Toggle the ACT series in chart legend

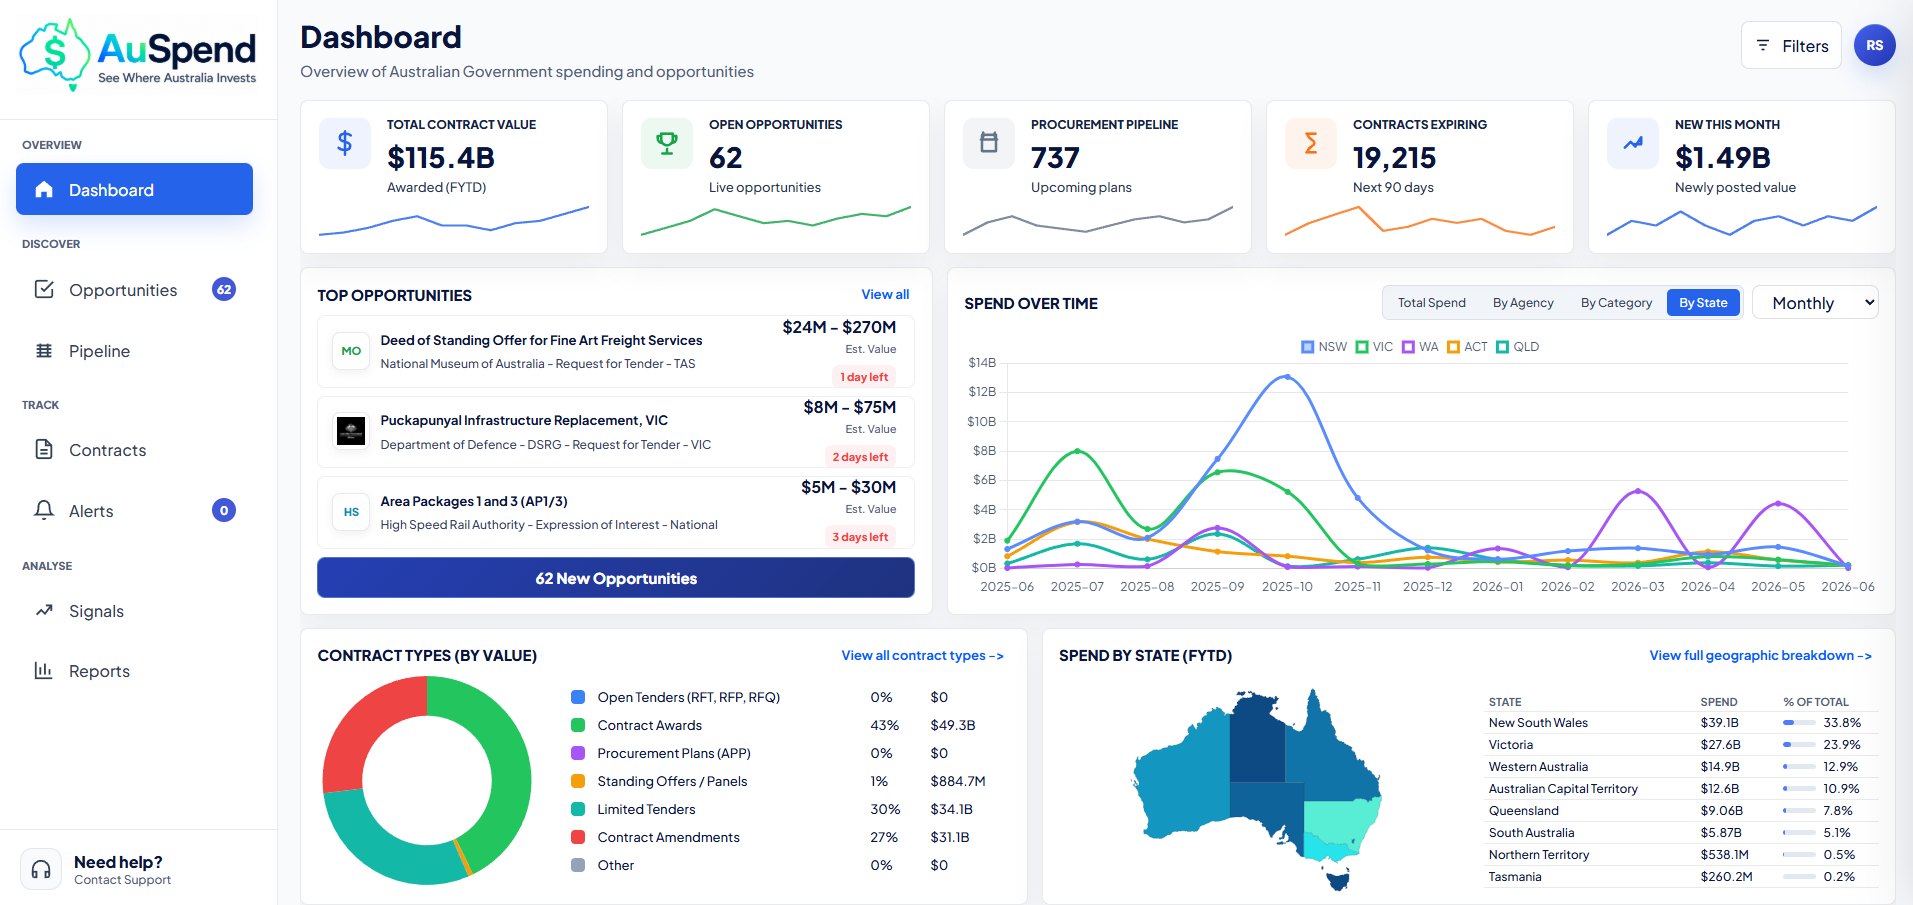point(1467,347)
